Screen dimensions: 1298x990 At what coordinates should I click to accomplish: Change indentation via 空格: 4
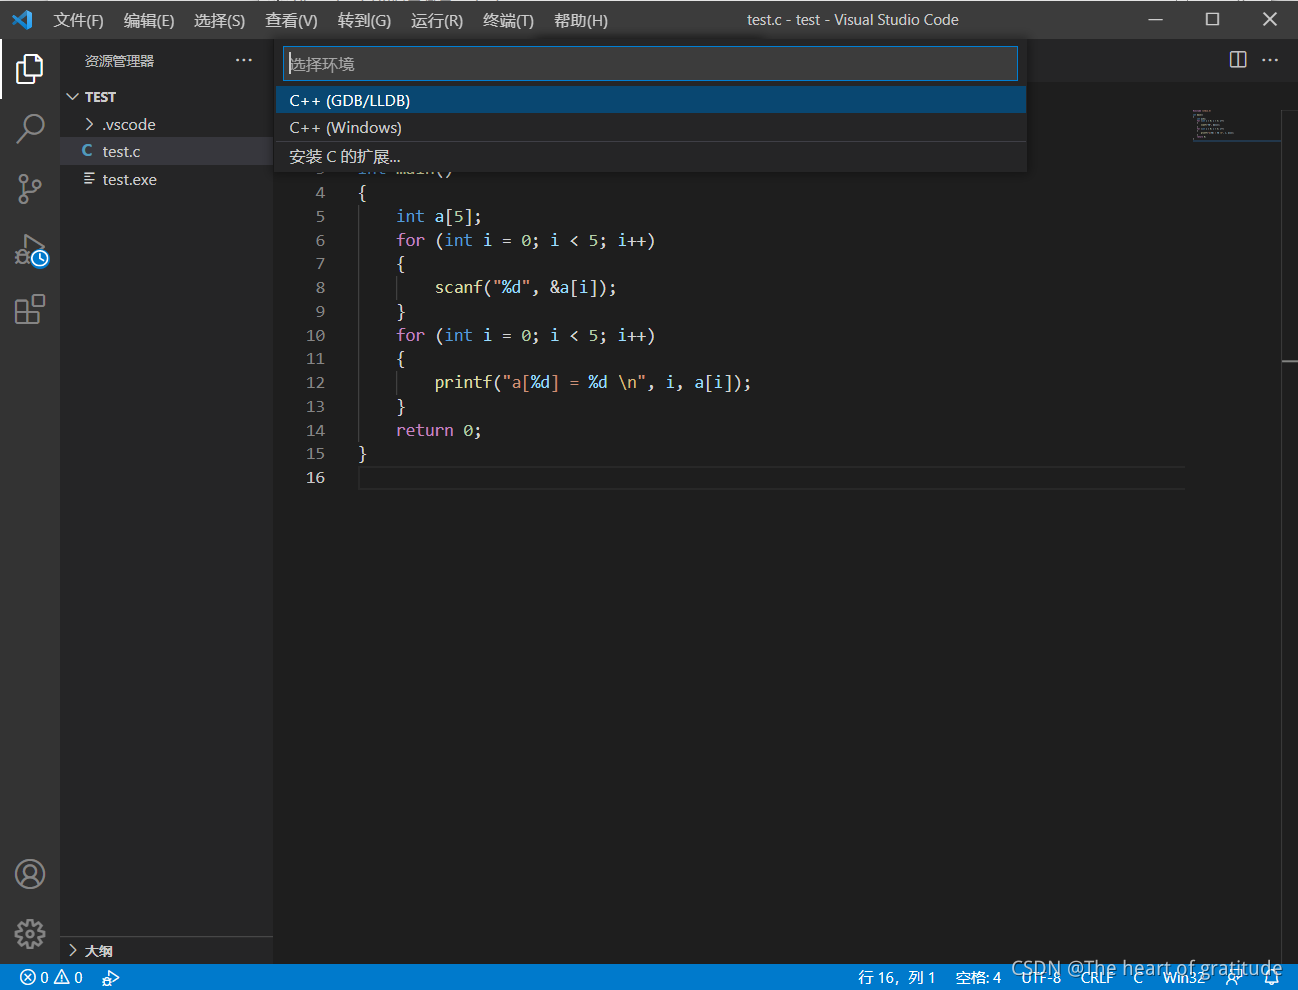(978, 977)
